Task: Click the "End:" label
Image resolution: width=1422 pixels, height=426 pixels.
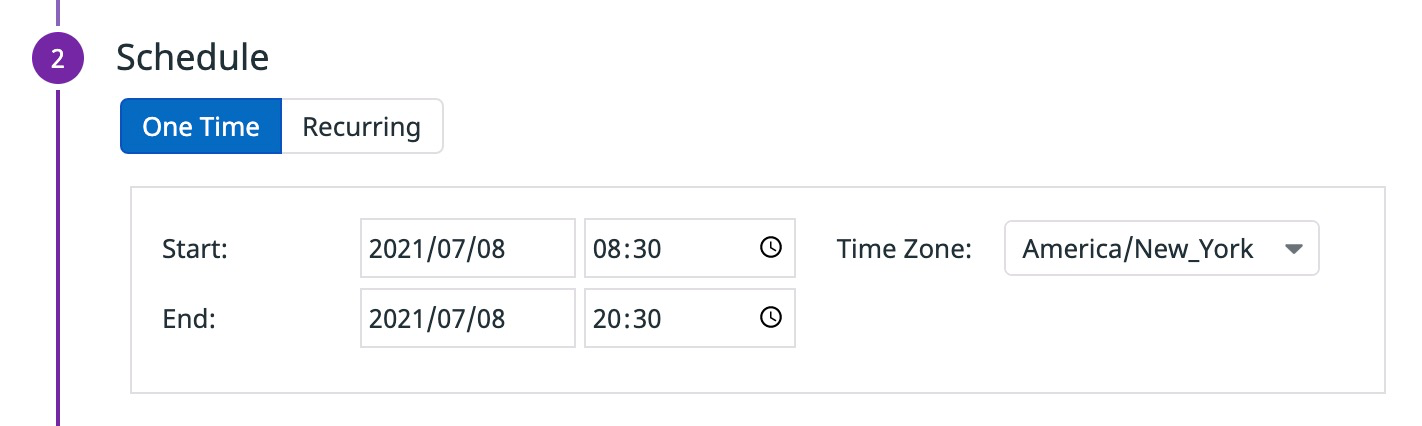Action: click(x=189, y=319)
